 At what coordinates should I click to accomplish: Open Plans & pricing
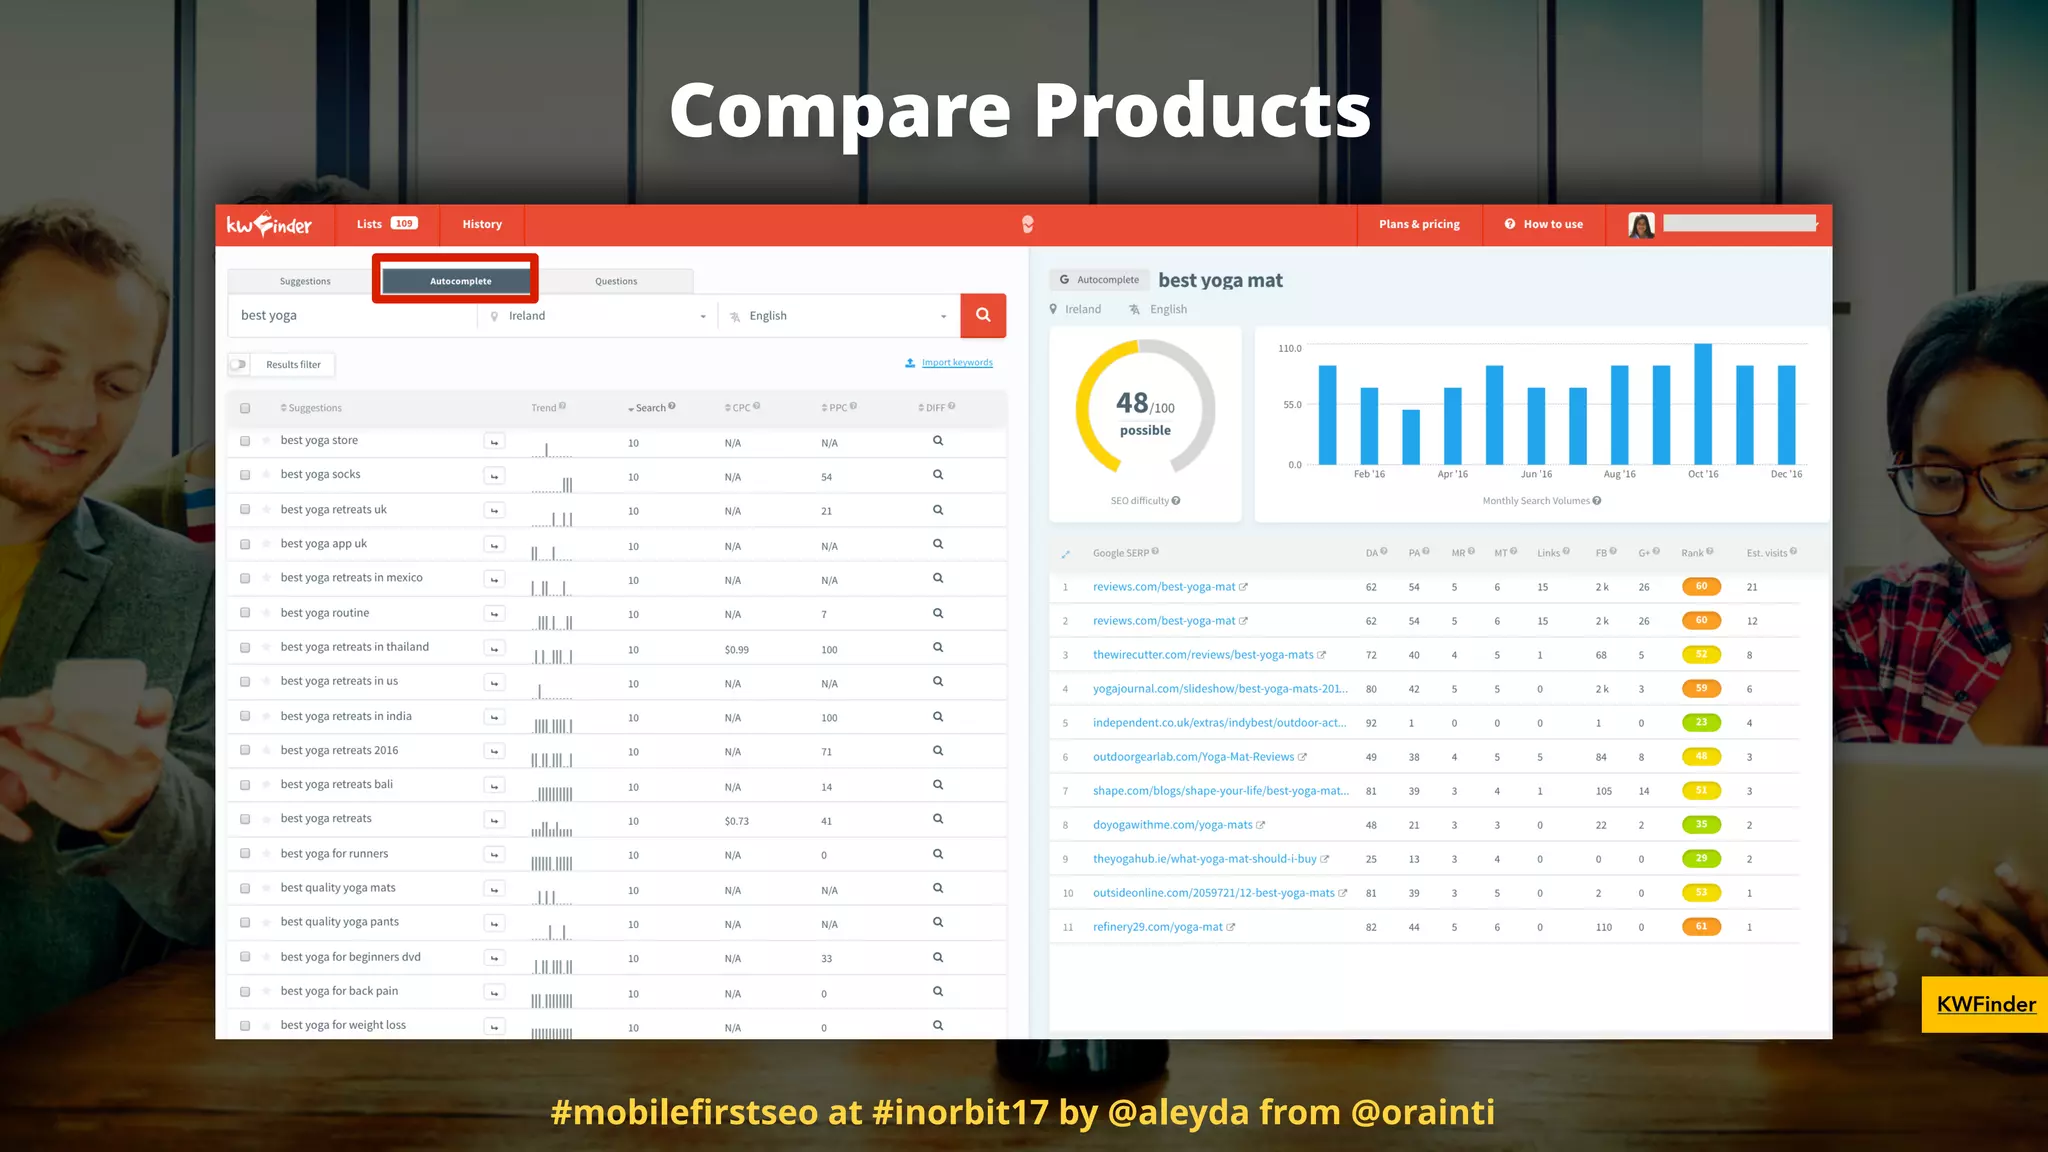tap(1419, 225)
